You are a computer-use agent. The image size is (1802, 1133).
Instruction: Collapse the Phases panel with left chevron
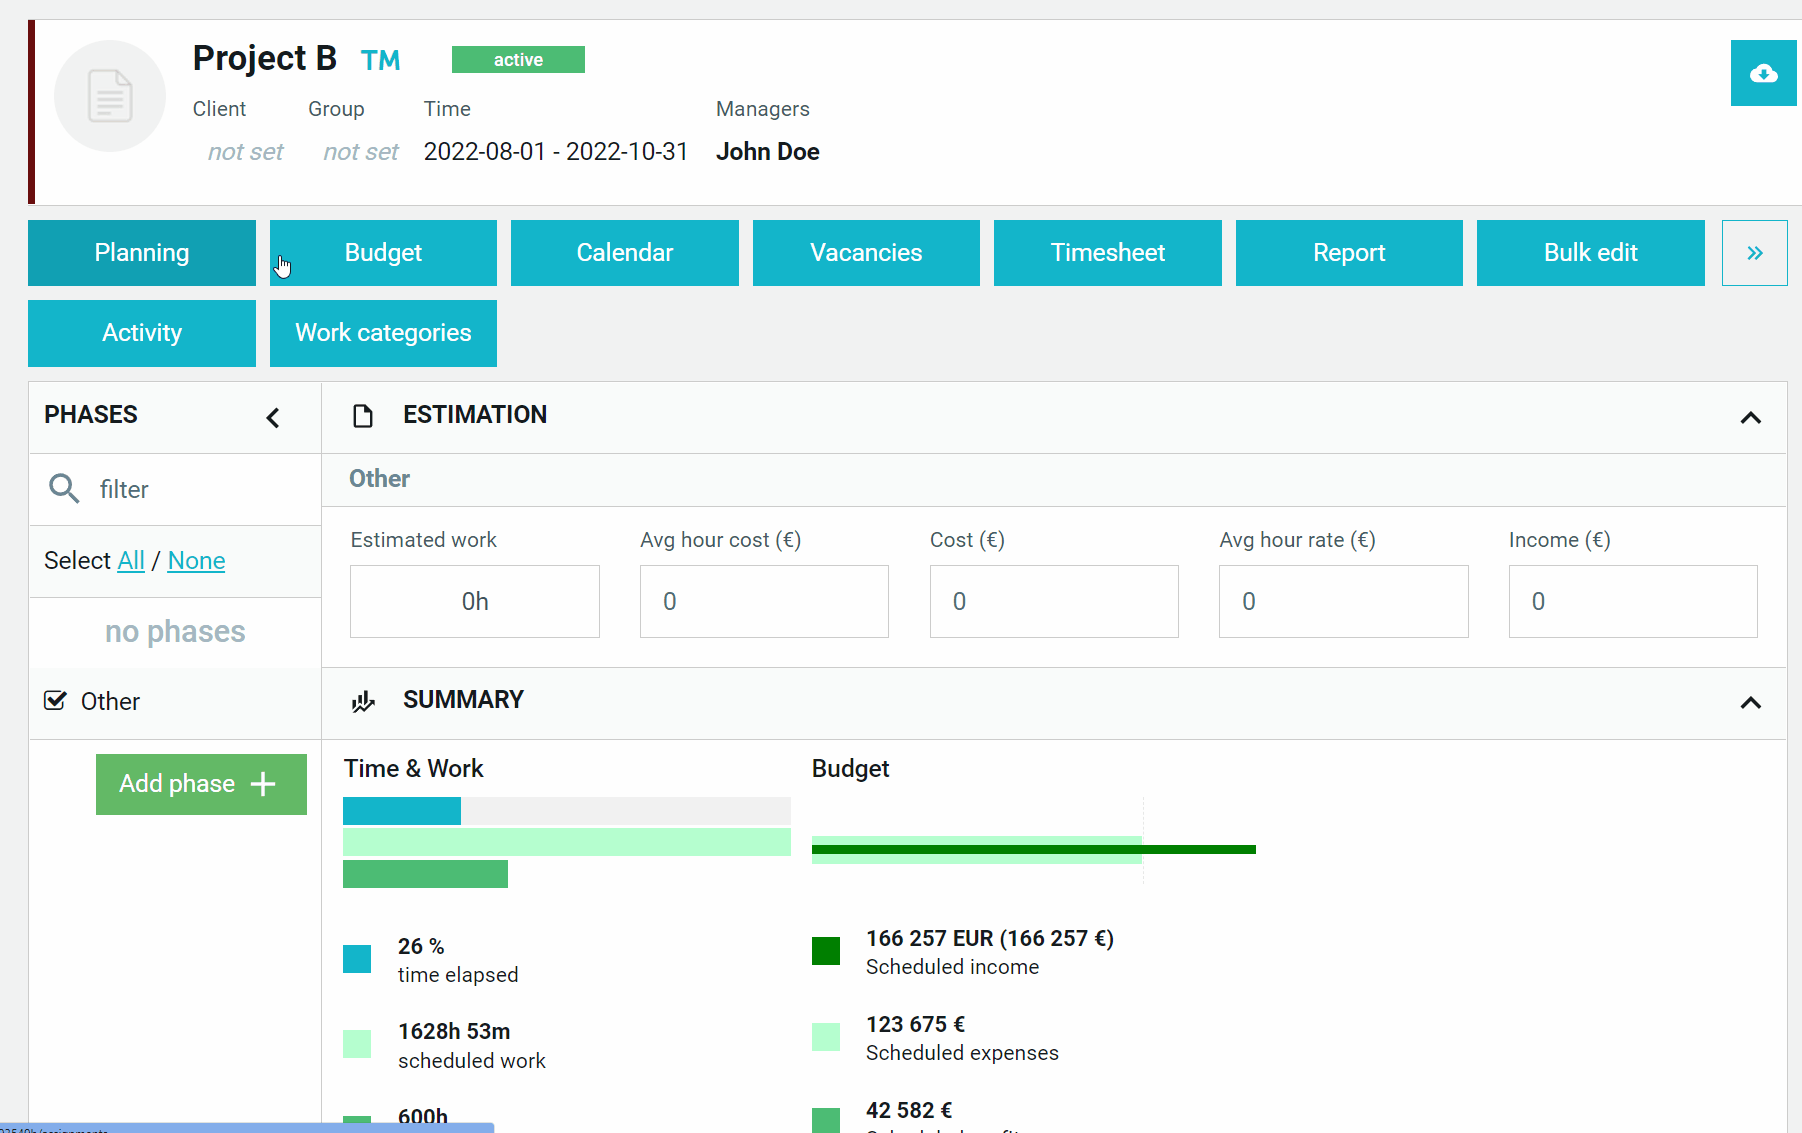pos(273,417)
